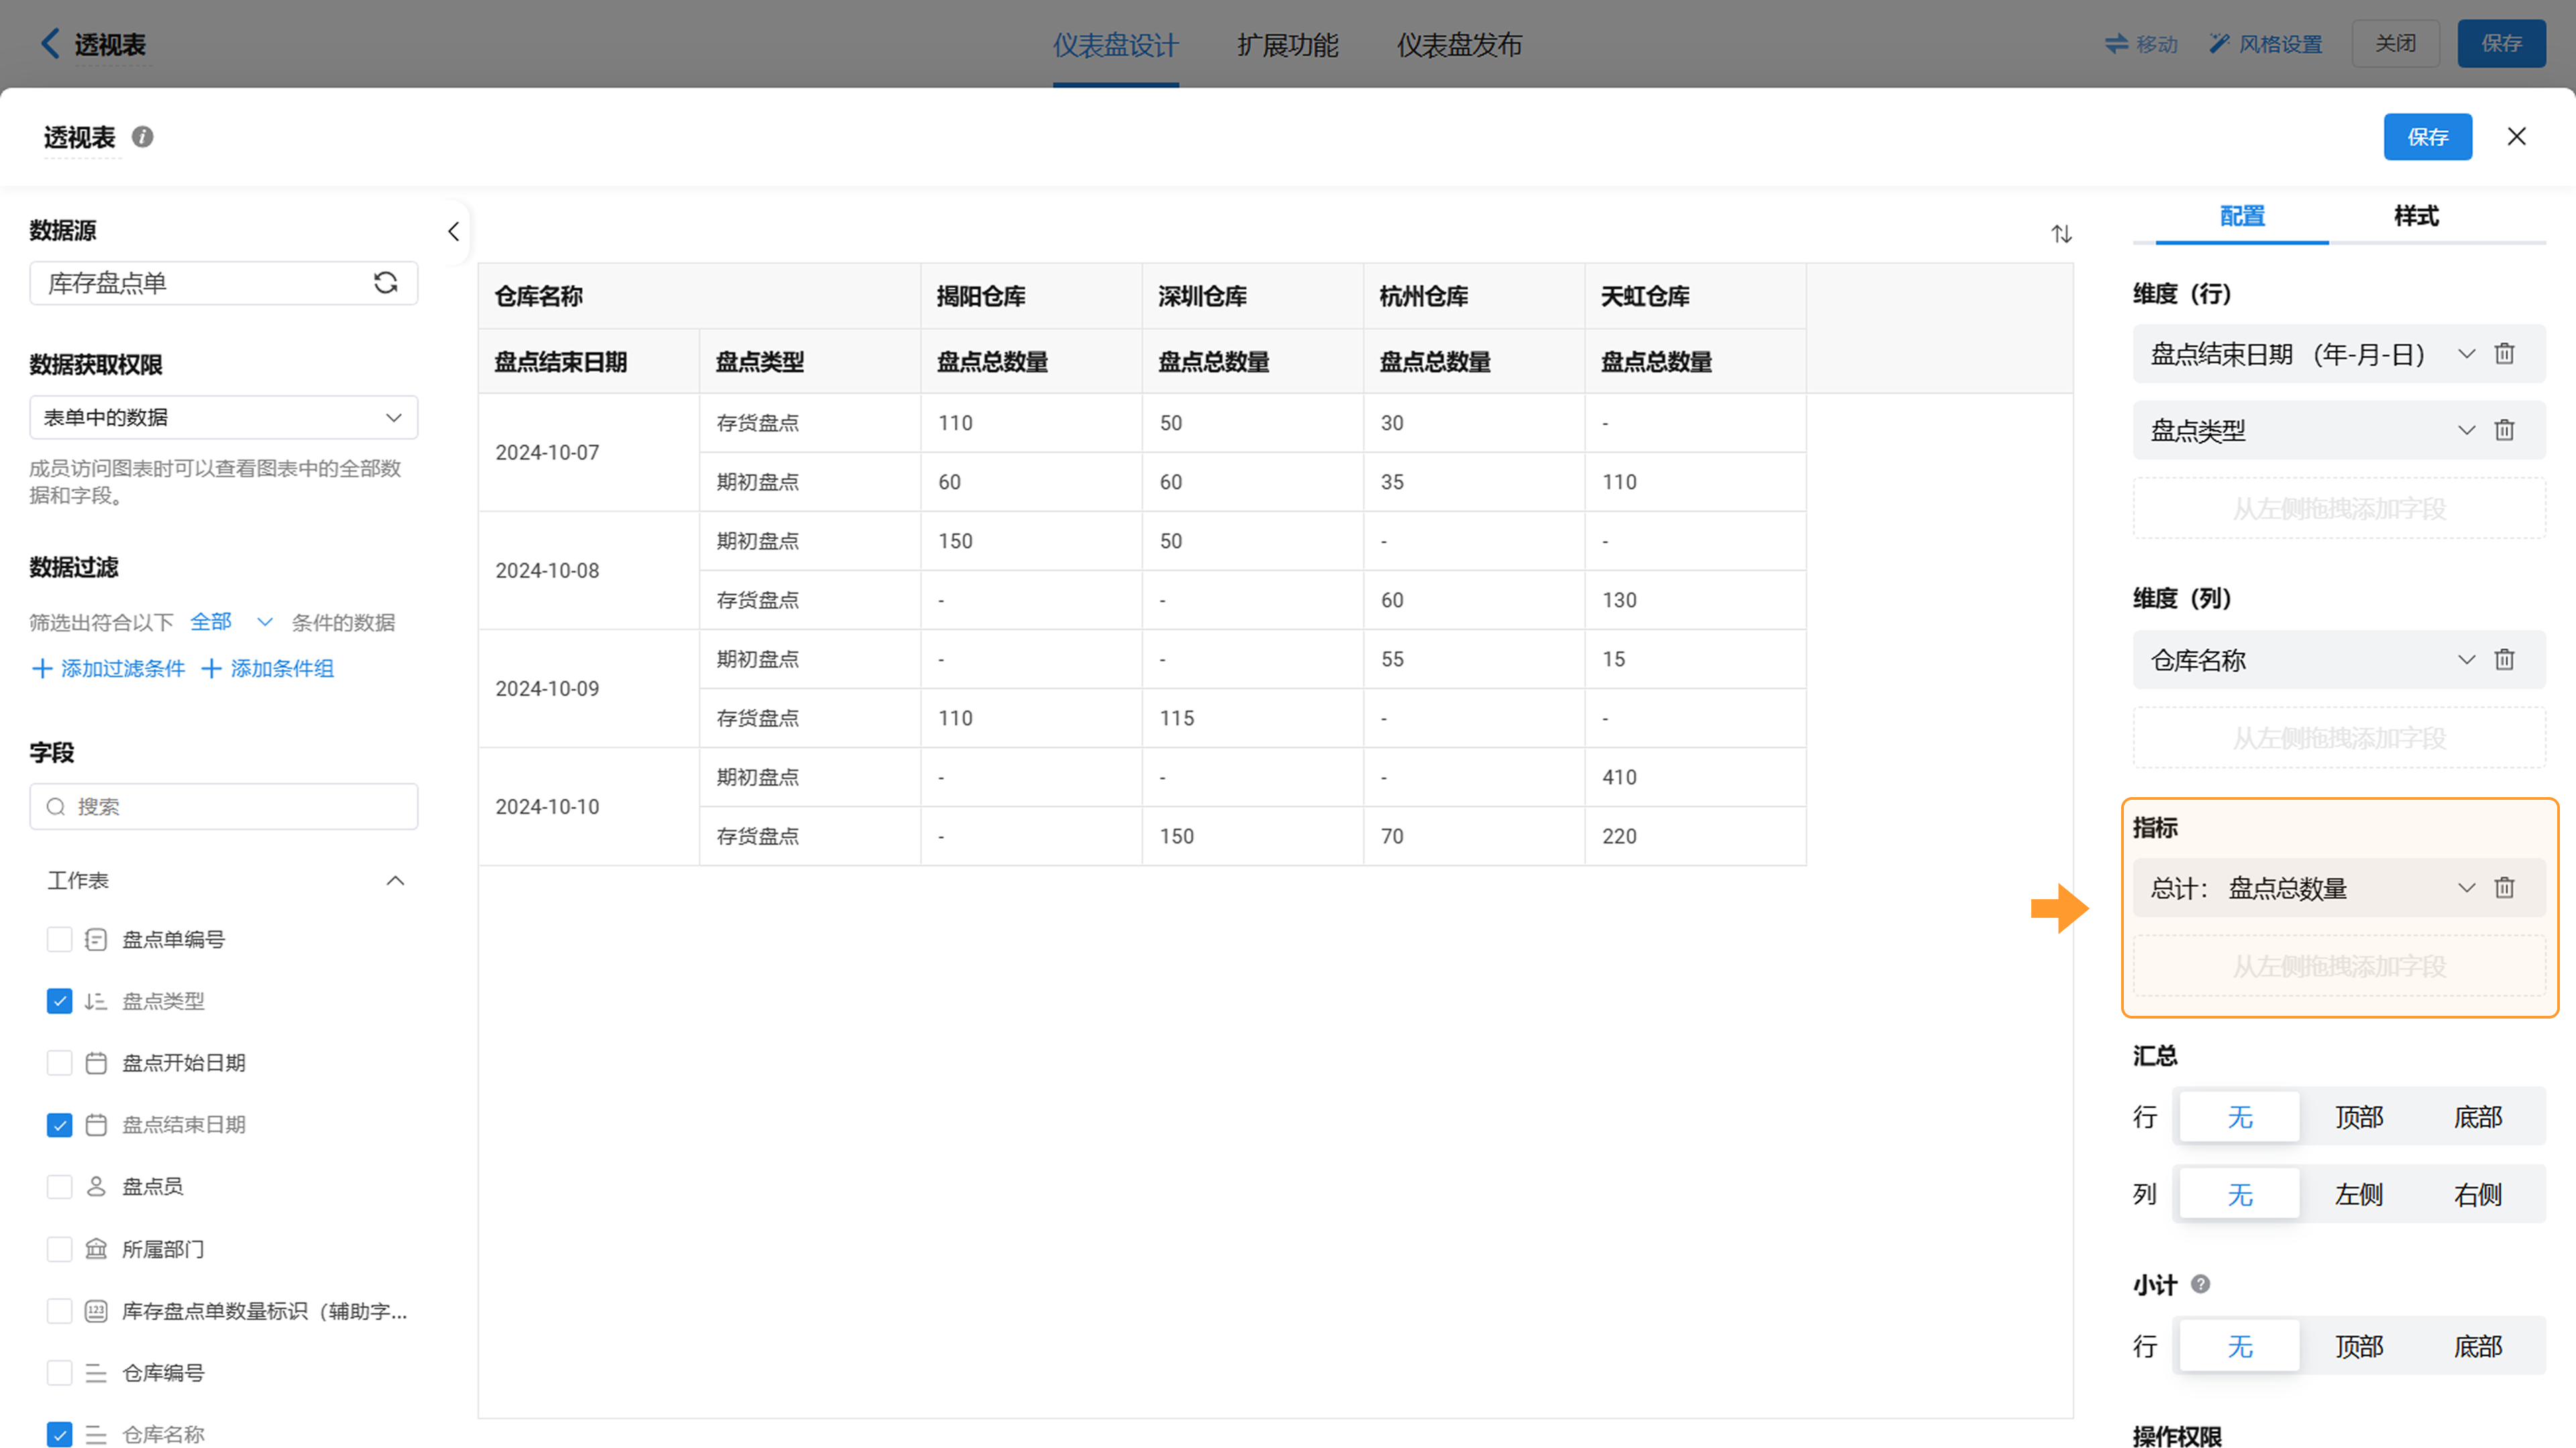Viewport: 2576px width, 1448px height.
Task: Delete the 盘点总数量 metric
Action: pos(2504,888)
